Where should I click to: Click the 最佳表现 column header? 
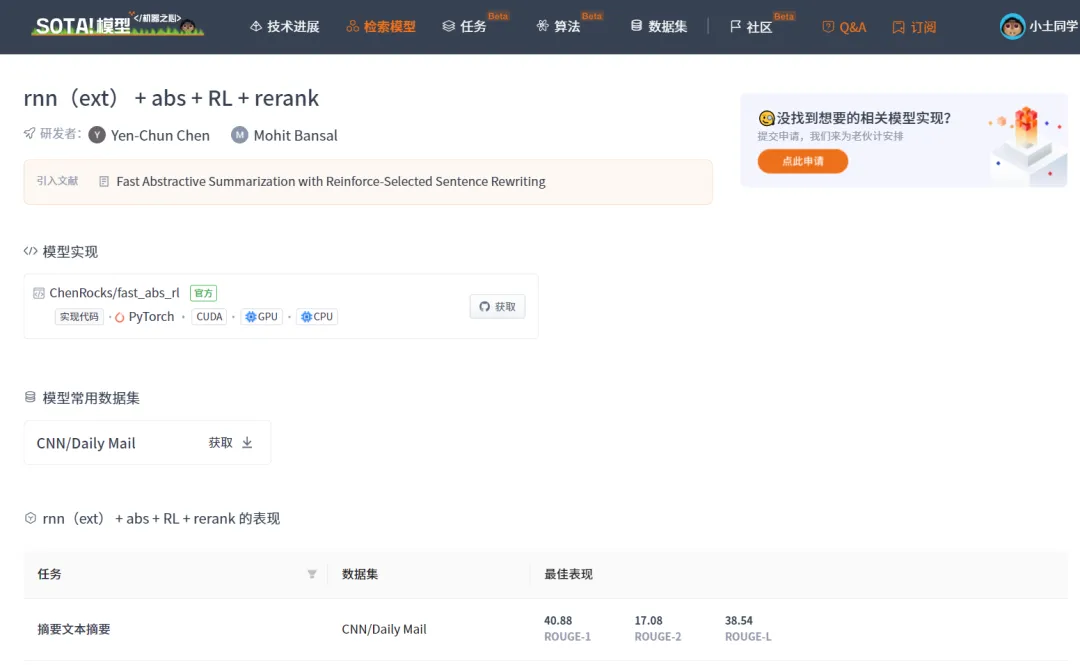(x=568, y=574)
